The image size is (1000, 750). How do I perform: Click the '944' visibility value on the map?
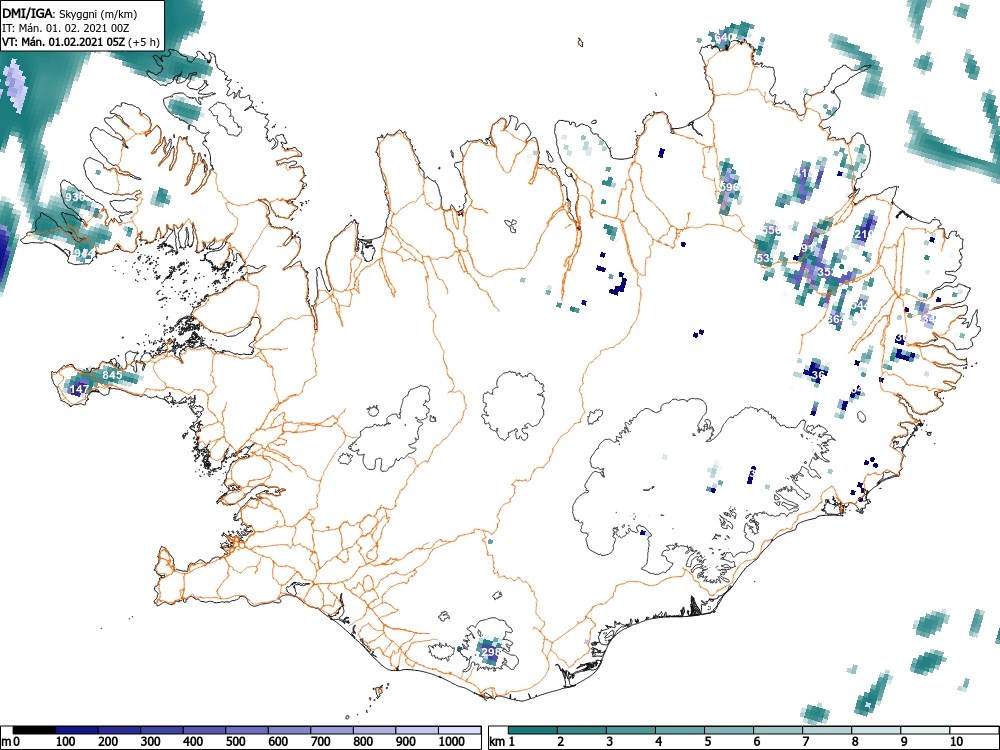(84, 253)
